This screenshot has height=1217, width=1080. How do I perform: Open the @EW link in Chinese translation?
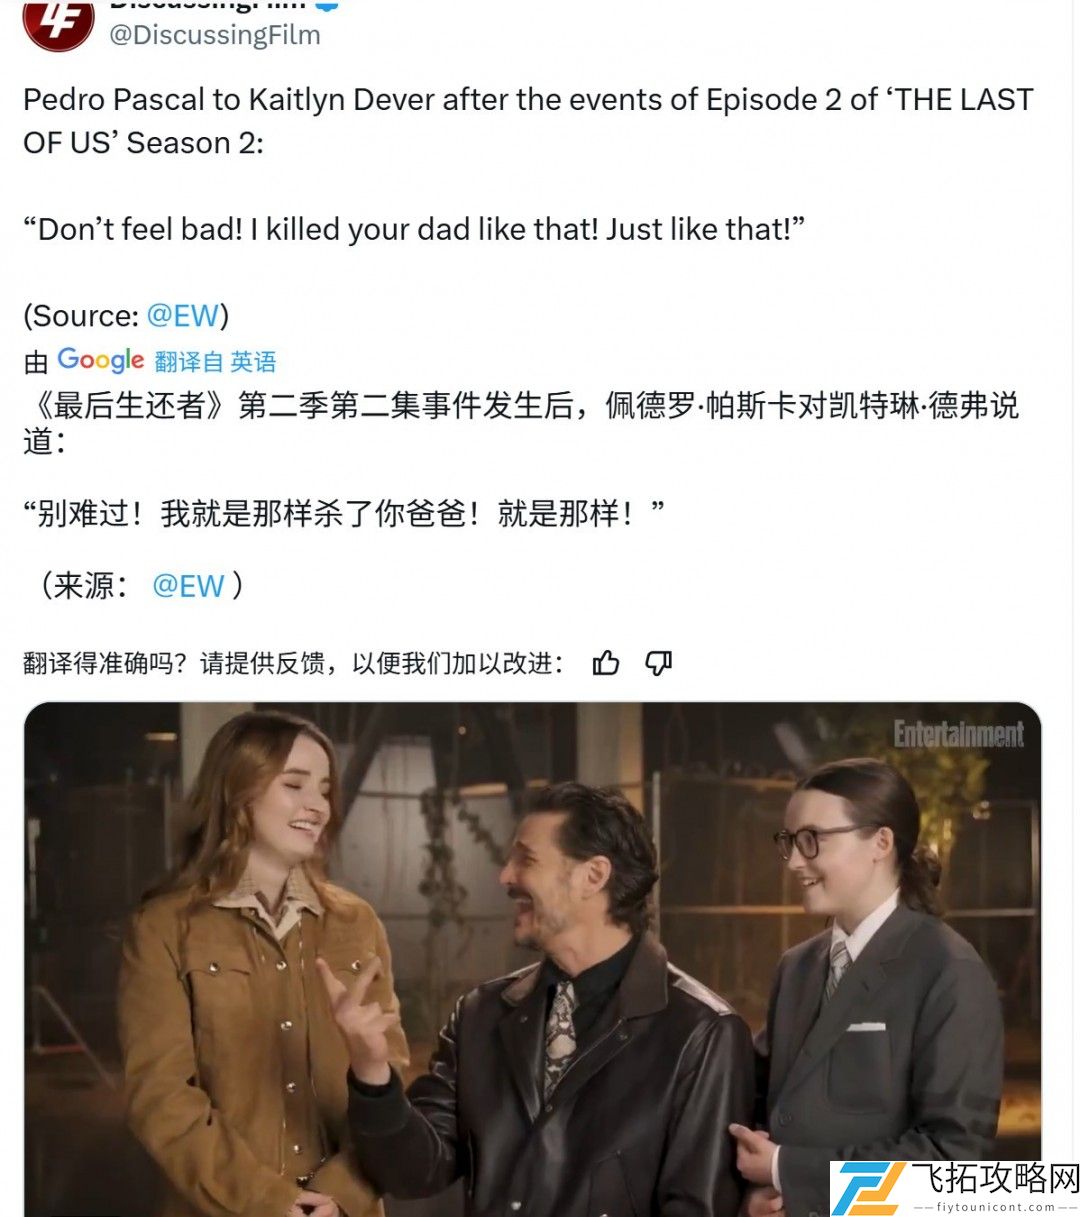coord(188,585)
